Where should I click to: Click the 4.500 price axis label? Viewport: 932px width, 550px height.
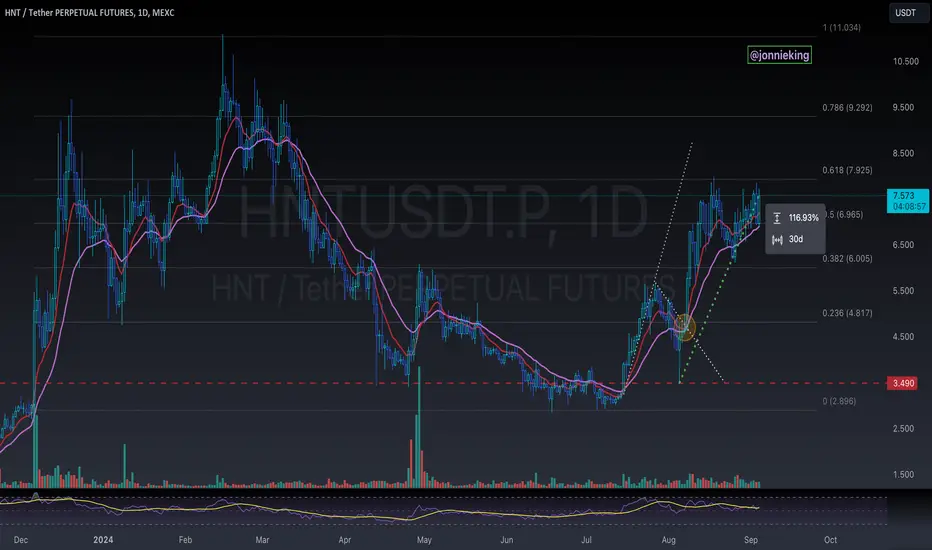903,337
